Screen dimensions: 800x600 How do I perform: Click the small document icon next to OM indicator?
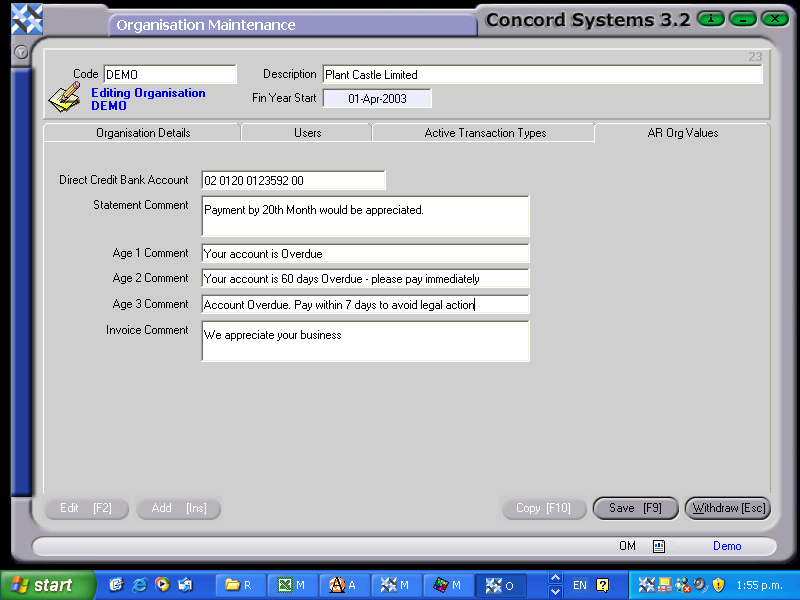657,546
